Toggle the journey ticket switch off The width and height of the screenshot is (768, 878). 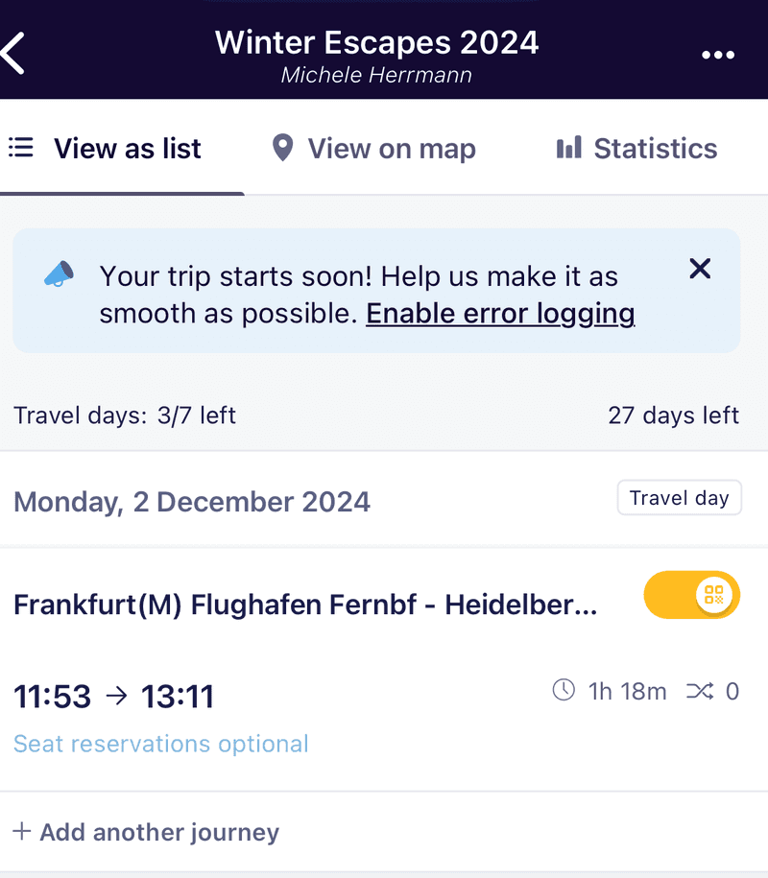pos(691,594)
